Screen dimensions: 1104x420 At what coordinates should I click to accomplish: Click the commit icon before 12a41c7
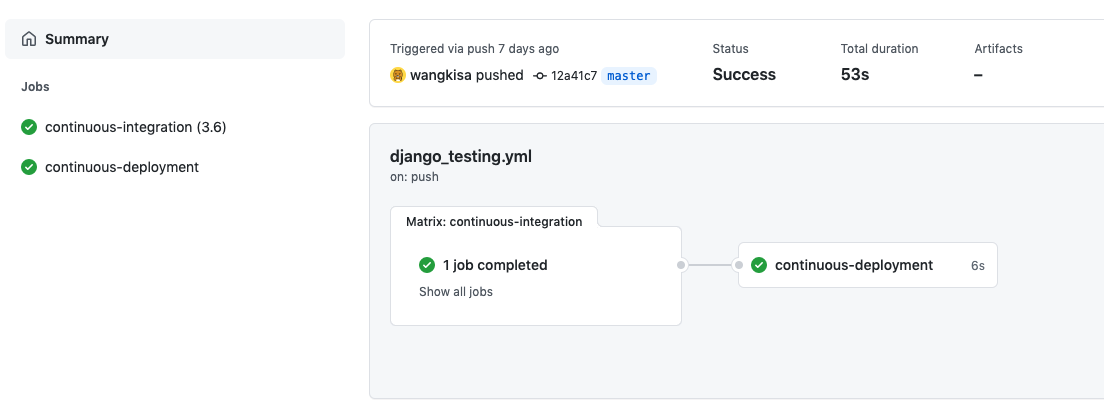[540, 75]
